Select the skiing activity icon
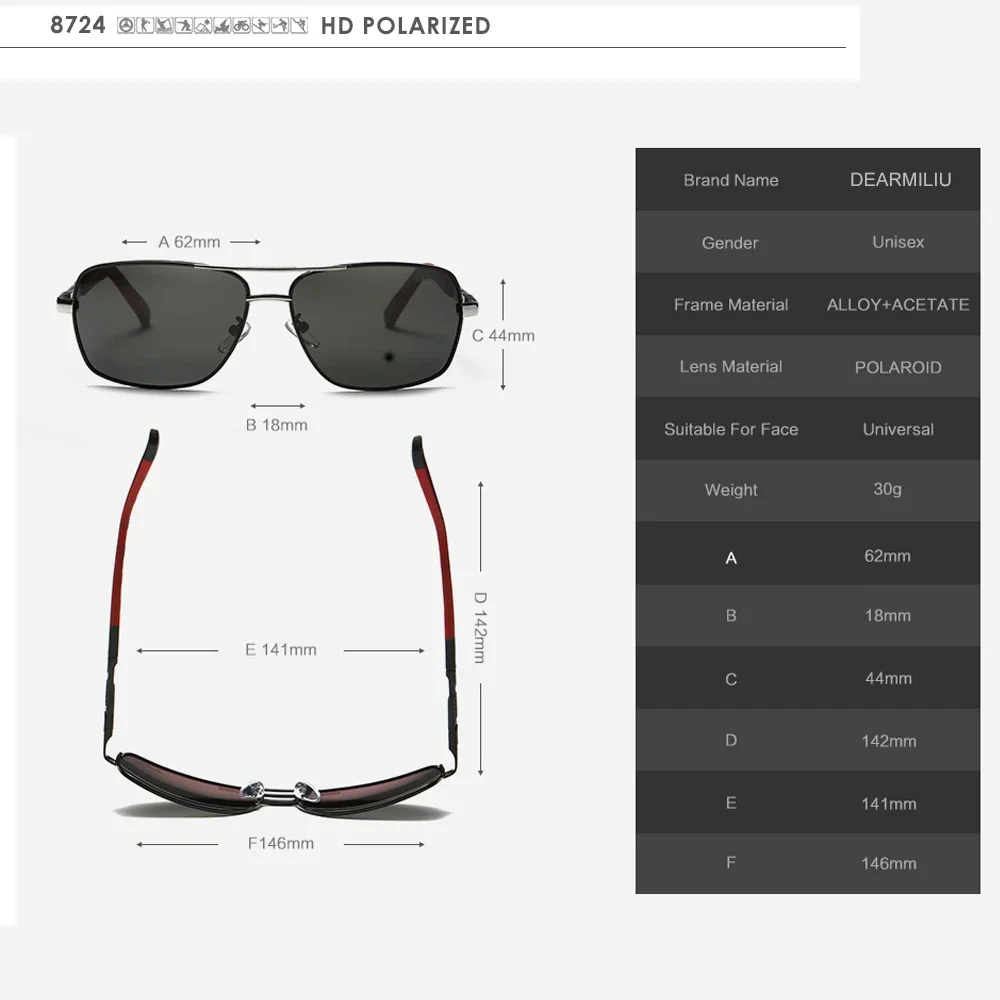Viewport: 1000px width, 1000px height. tap(261, 26)
